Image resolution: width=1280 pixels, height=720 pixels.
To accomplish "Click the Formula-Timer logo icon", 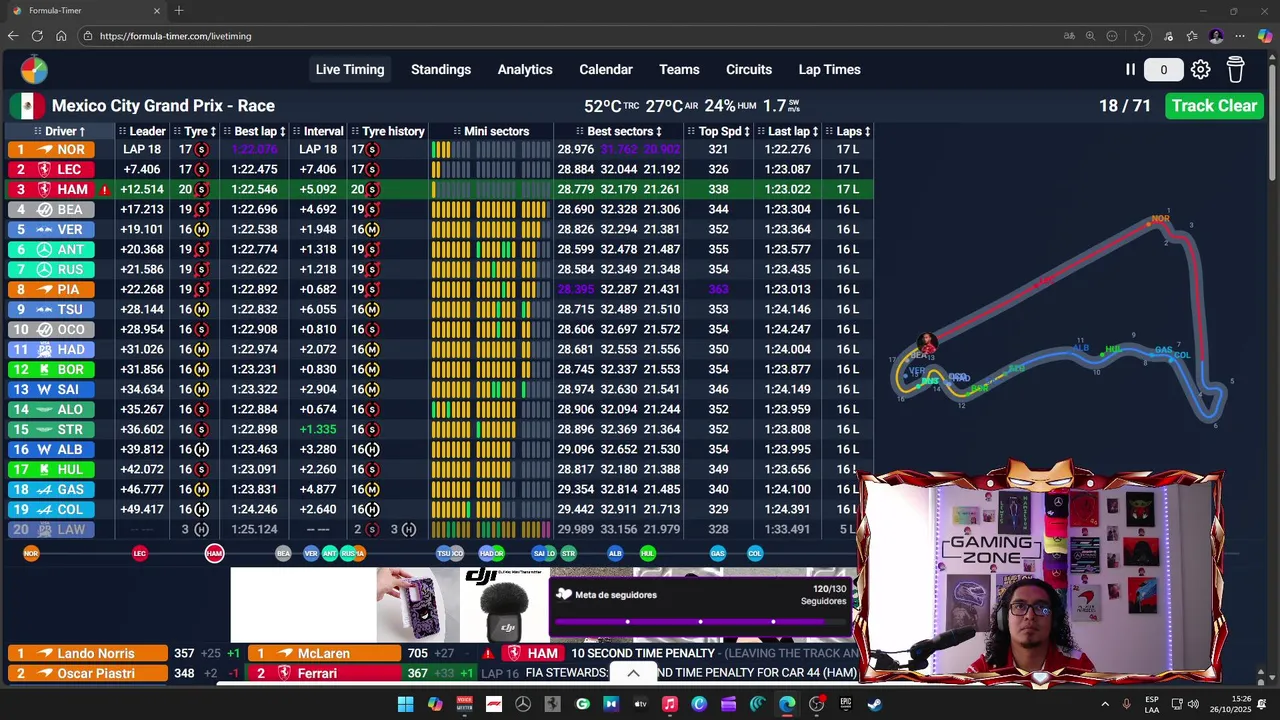I will [x=33, y=70].
